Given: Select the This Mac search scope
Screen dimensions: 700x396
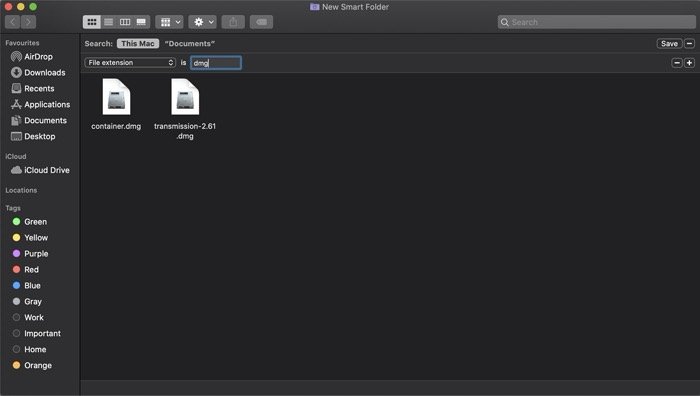Looking at the screenshot, I should 138,43.
